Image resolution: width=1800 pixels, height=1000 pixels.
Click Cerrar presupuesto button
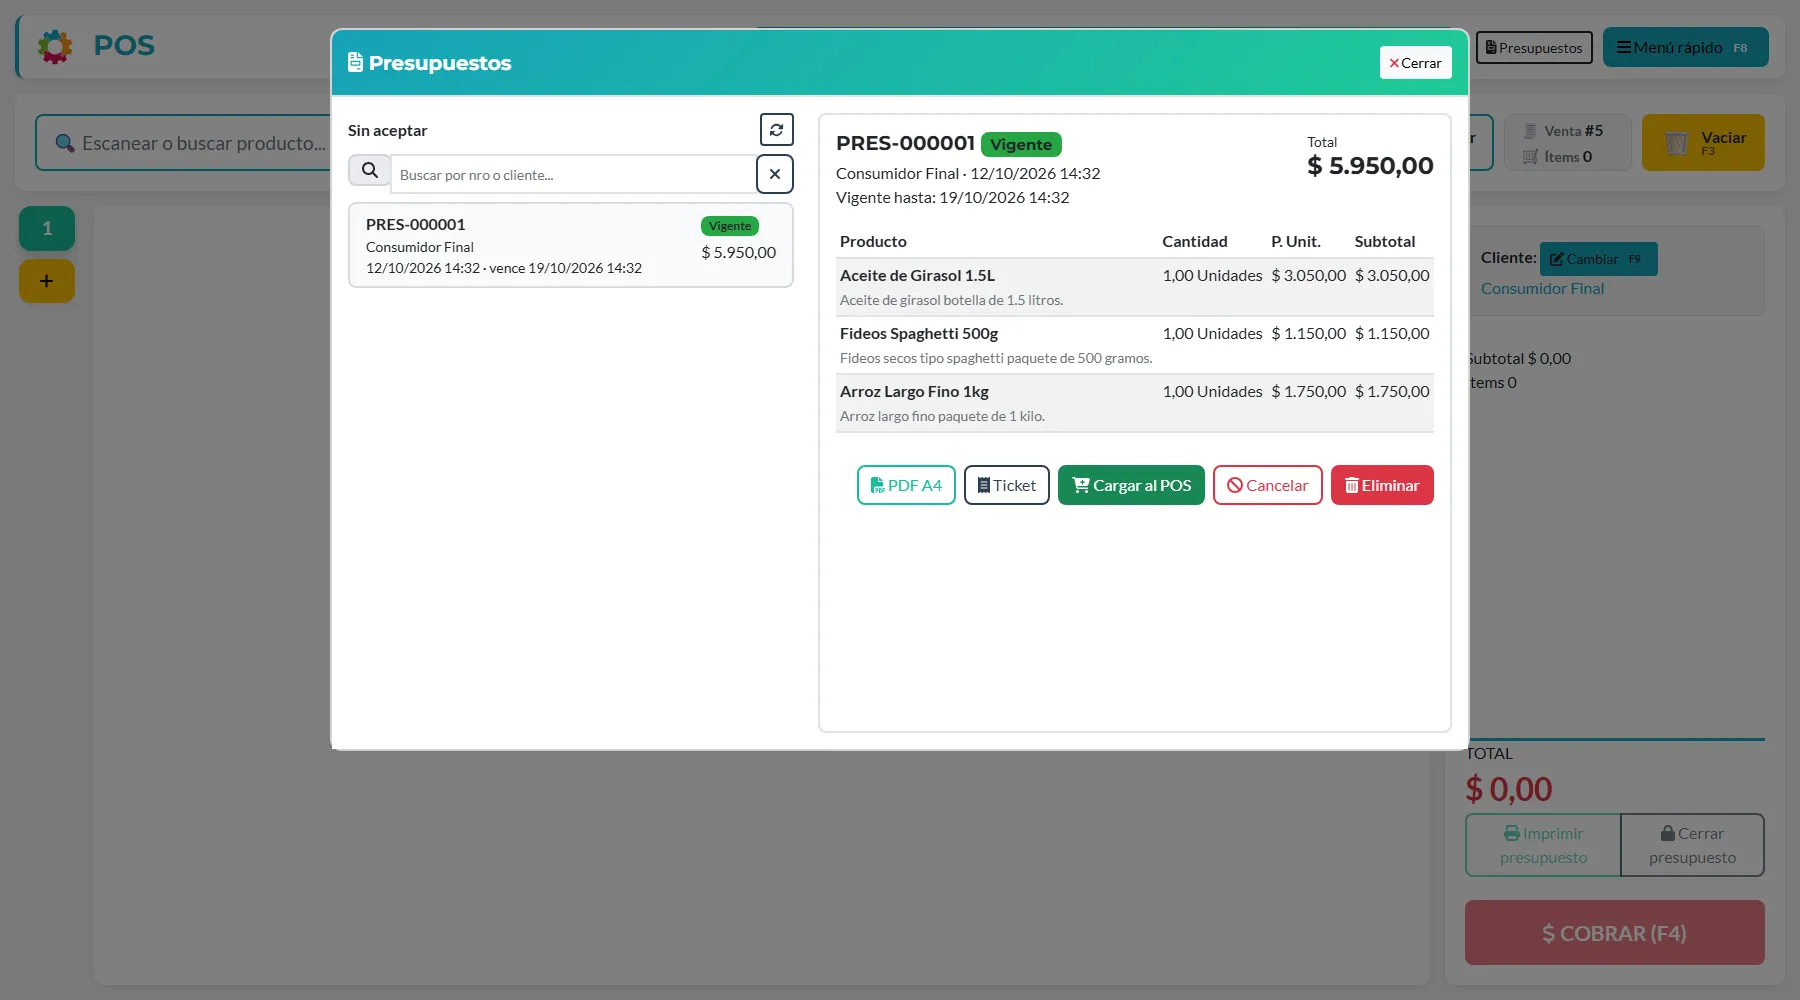click(x=1692, y=845)
